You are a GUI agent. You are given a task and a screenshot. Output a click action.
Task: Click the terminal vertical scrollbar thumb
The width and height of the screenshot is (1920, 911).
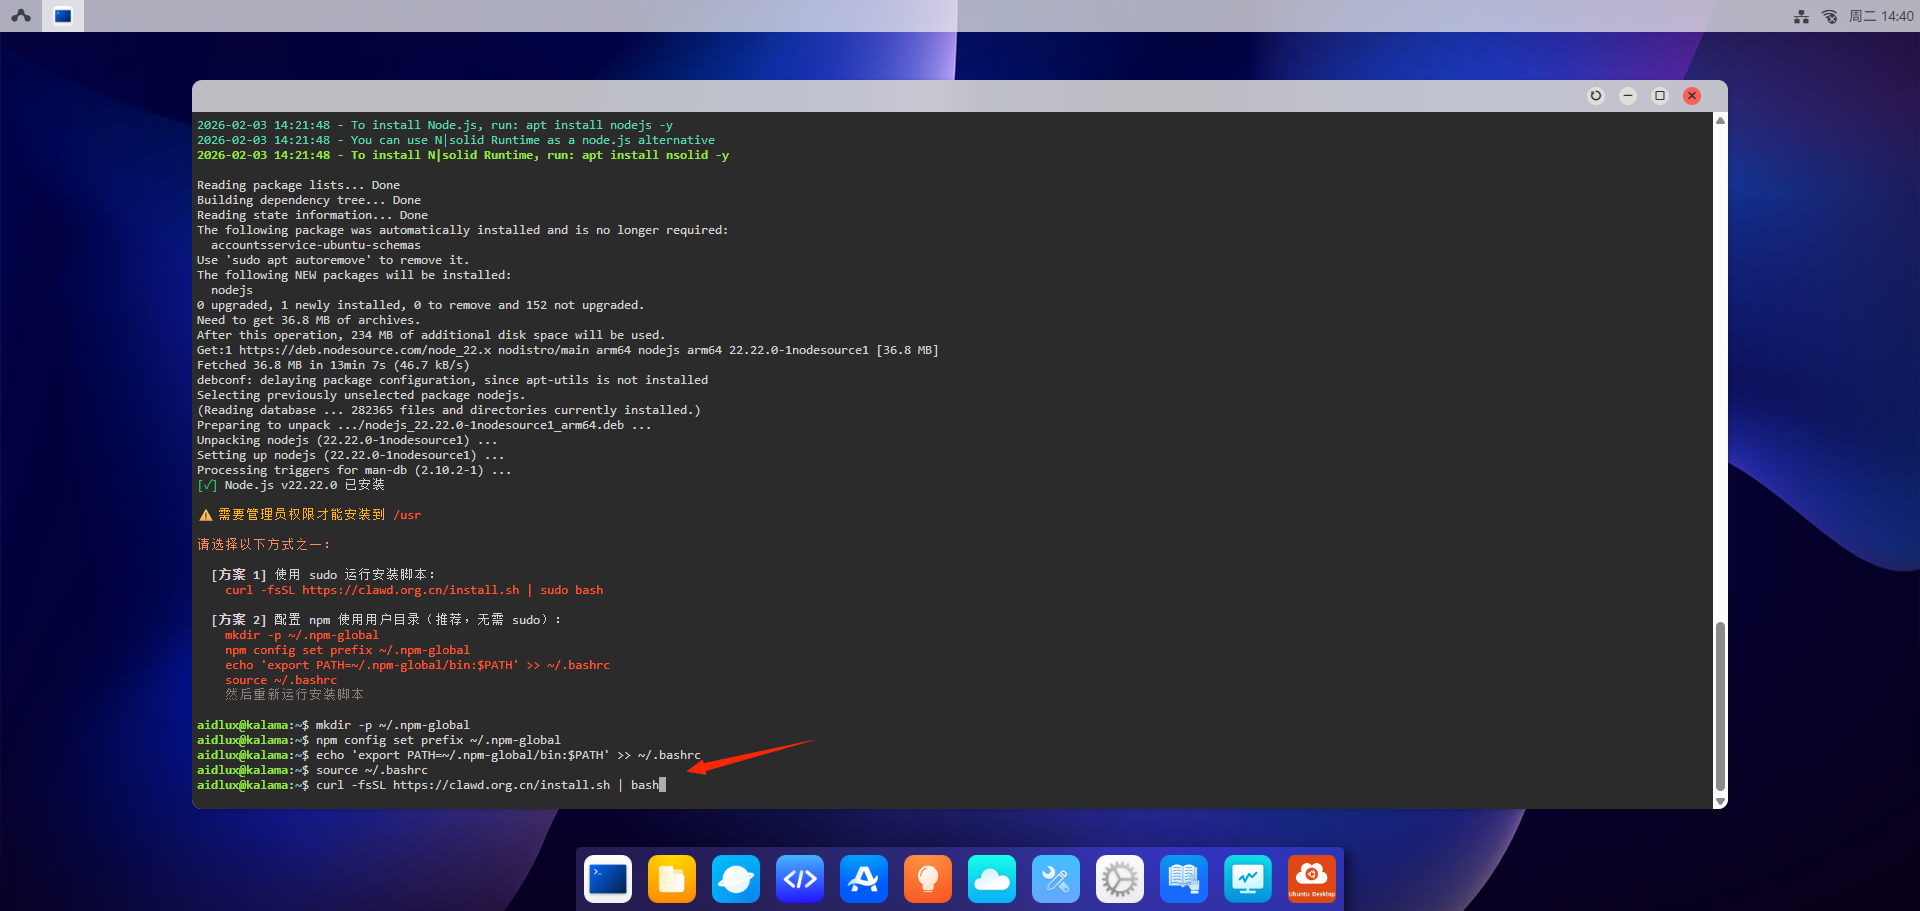pos(1720,705)
